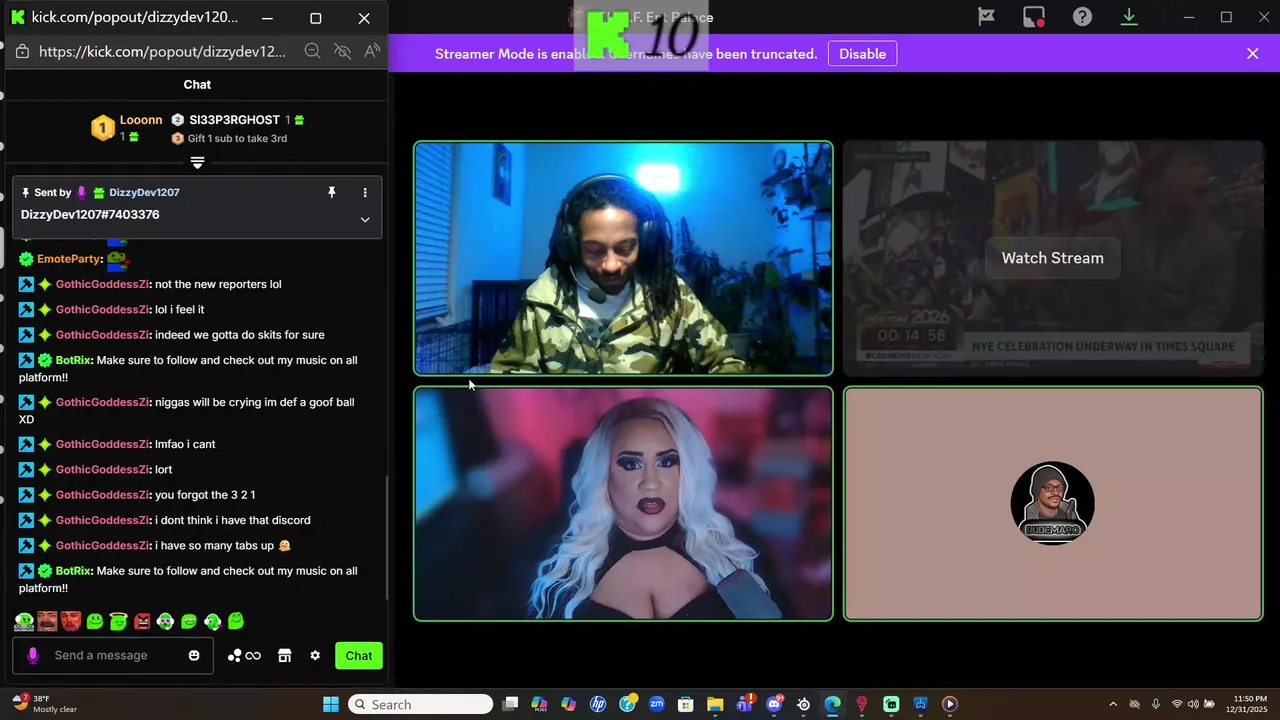Open the chat shop storefront icon

point(285,656)
